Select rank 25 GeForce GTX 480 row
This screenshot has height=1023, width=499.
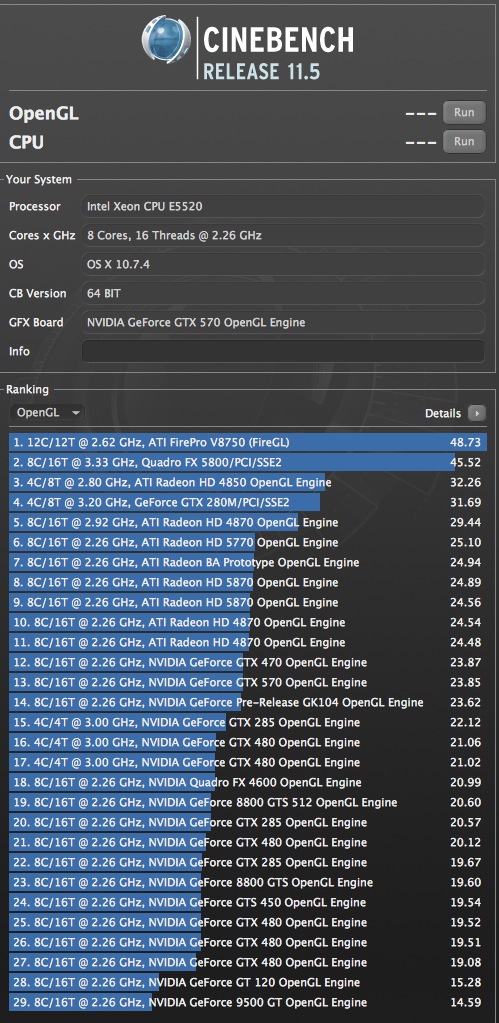click(x=248, y=923)
